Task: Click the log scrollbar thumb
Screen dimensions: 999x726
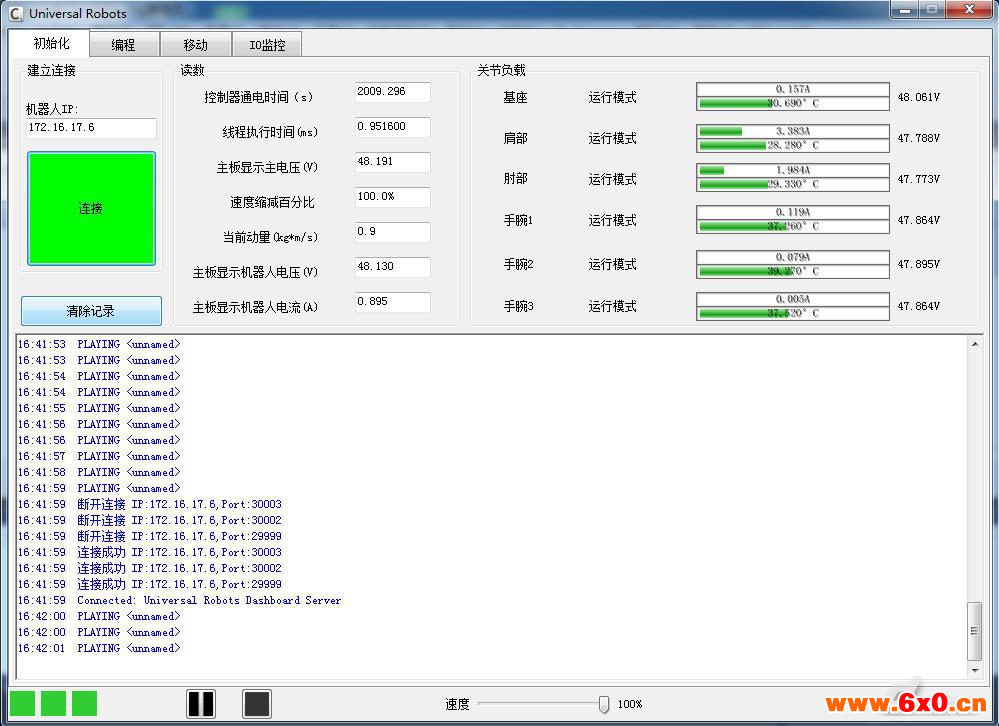Action: [x=975, y=631]
